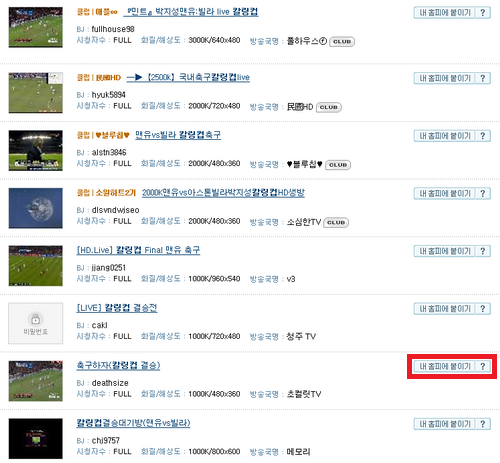The width and height of the screenshot is (500, 463).
Task: Click 내 홈피에 붙이기 for jiang0251's broadcast
Action: 444,251
